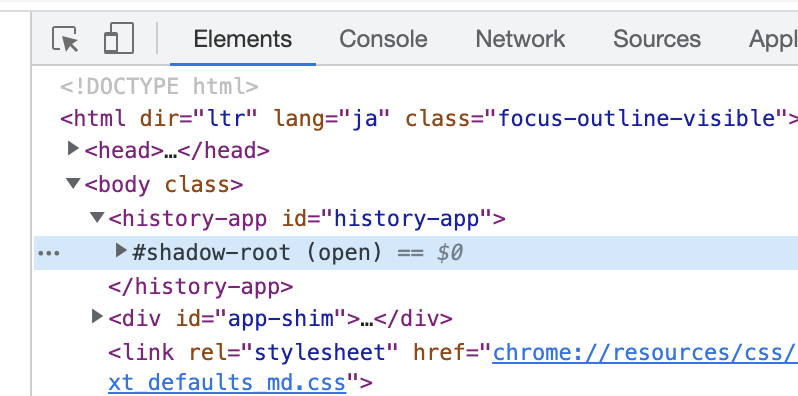Open the row actions ellipsis beside shadow-root

pos(49,253)
